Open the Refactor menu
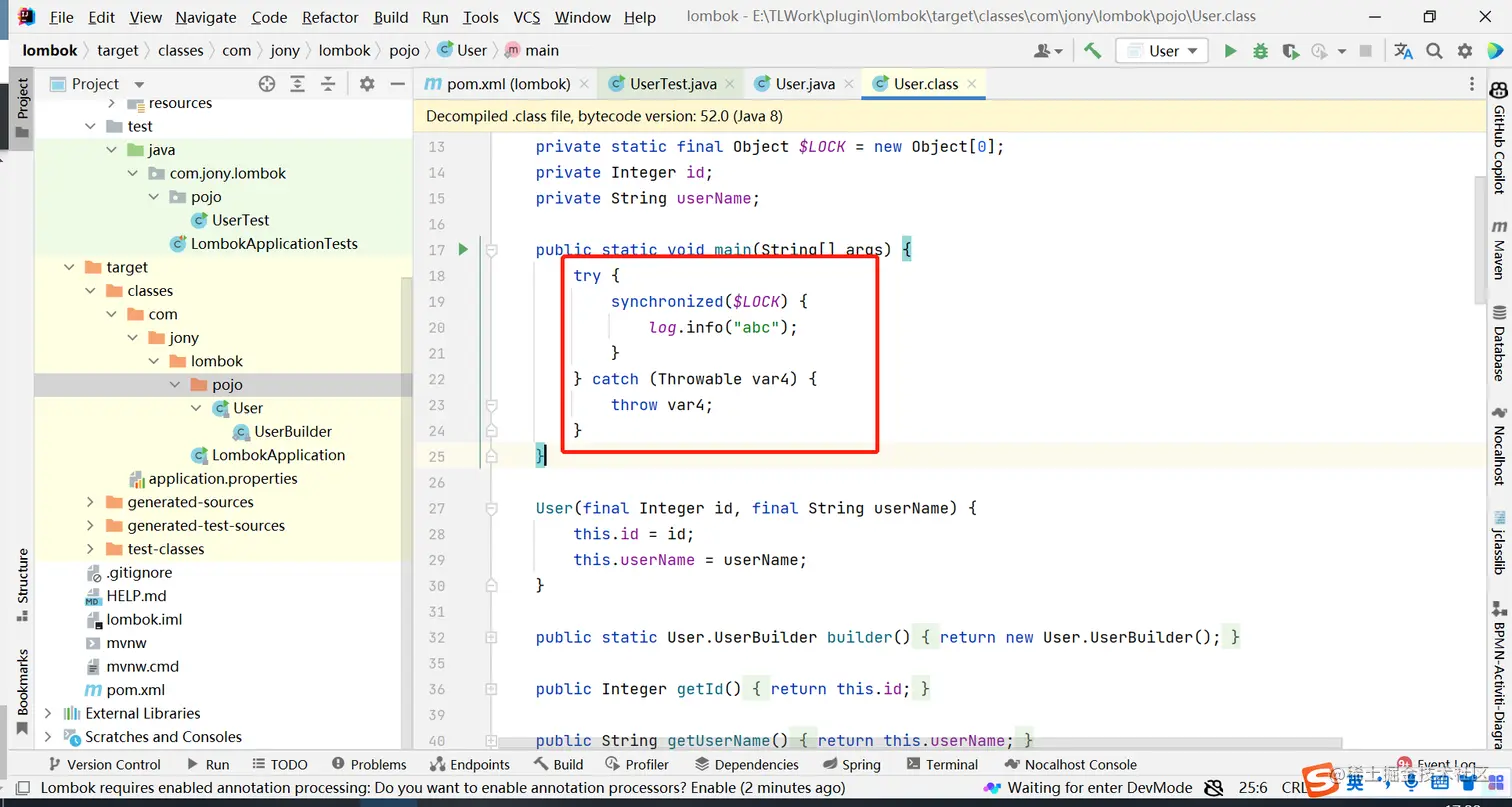Viewport: 1512px width, 807px height. pos(330,17)
